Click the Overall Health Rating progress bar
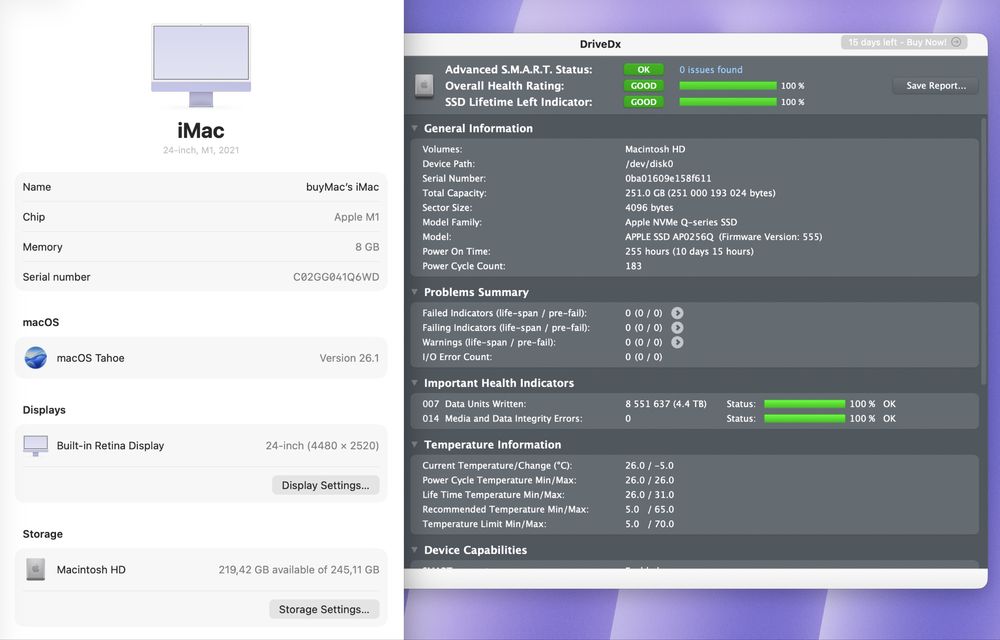Screen dimensions: 1000x640 coord(728,85)
